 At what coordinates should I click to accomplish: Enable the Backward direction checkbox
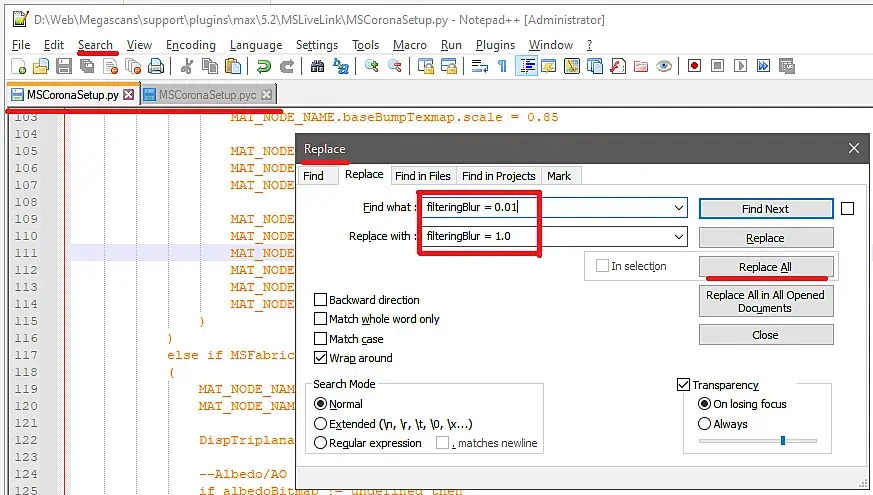(320, 300)
